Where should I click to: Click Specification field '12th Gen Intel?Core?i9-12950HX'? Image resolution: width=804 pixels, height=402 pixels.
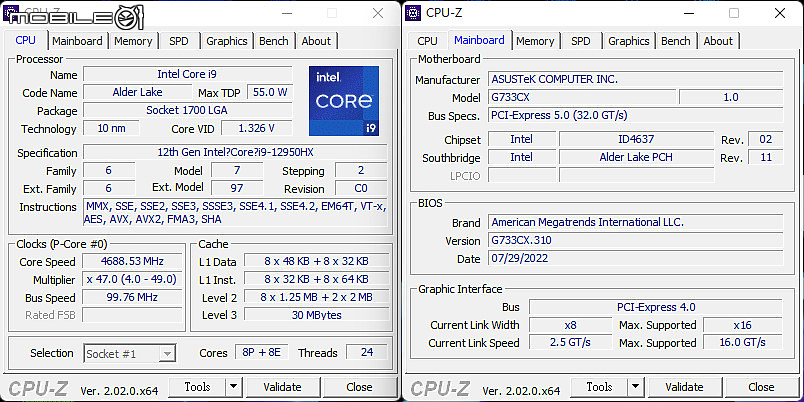click(x=235, y=152)
